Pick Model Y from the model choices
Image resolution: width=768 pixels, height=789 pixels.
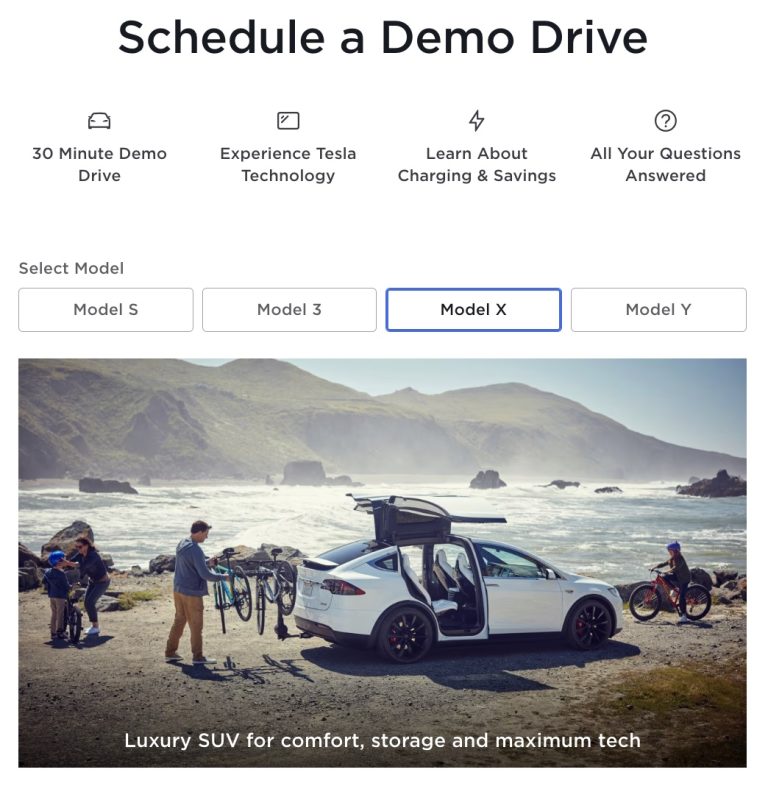point(658,310)
